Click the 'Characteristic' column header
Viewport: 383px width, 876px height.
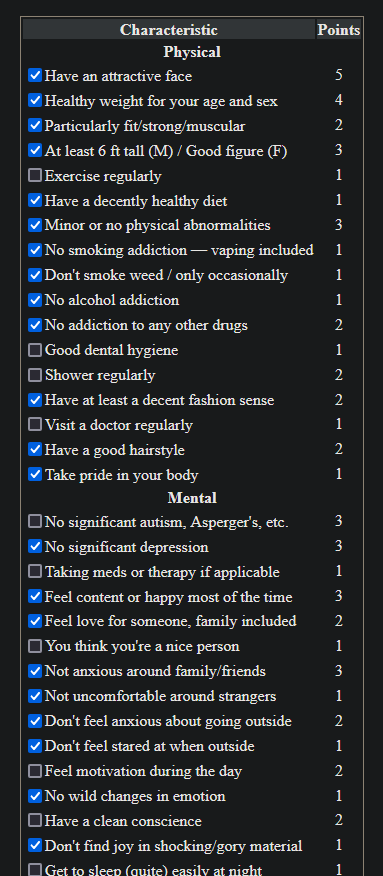pyautogui.click(x=169, y=30)
